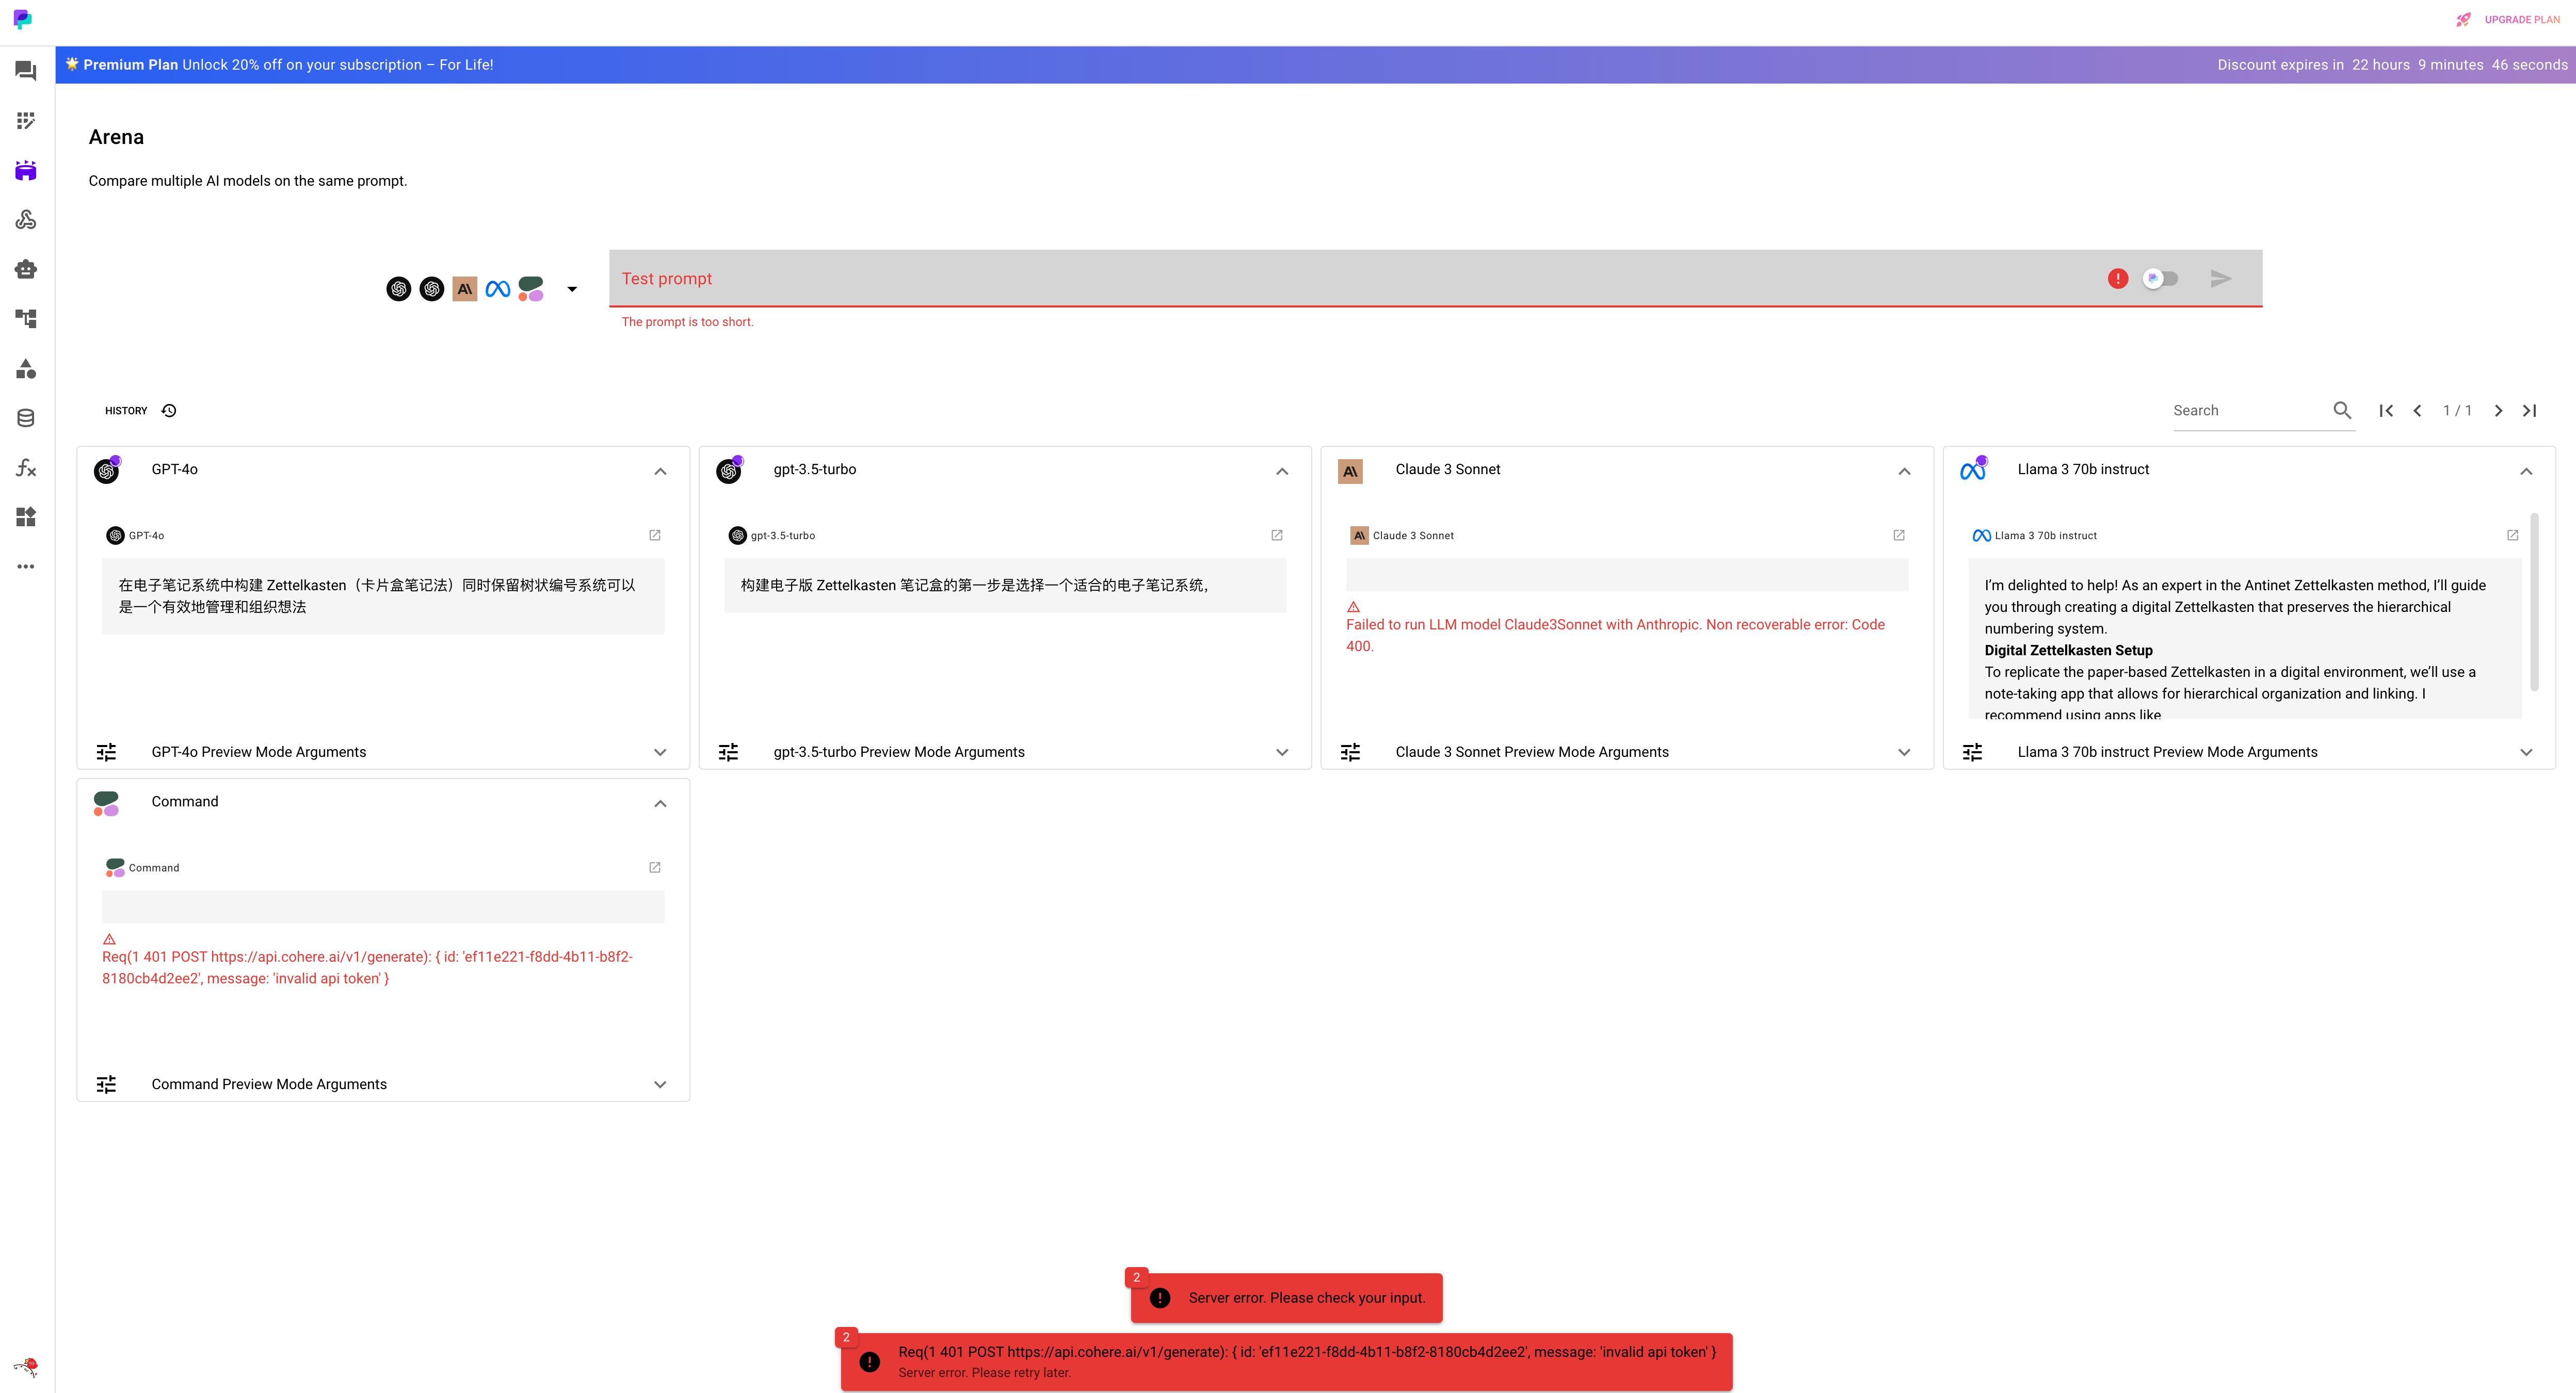Click the app logo in the top-left corner
Image resolution: width=2576 pixels, height=1393 pixels.
click(22, 19)
